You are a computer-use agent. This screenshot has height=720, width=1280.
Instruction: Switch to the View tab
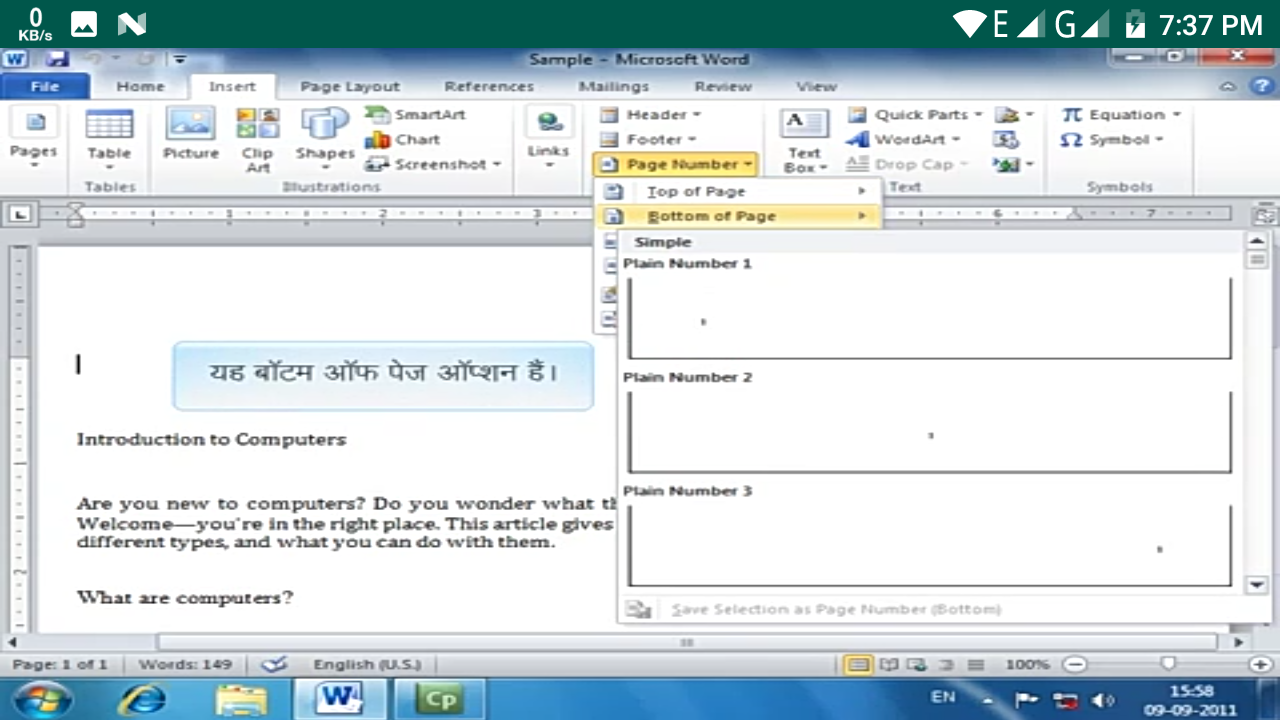[x=816, y=87]
